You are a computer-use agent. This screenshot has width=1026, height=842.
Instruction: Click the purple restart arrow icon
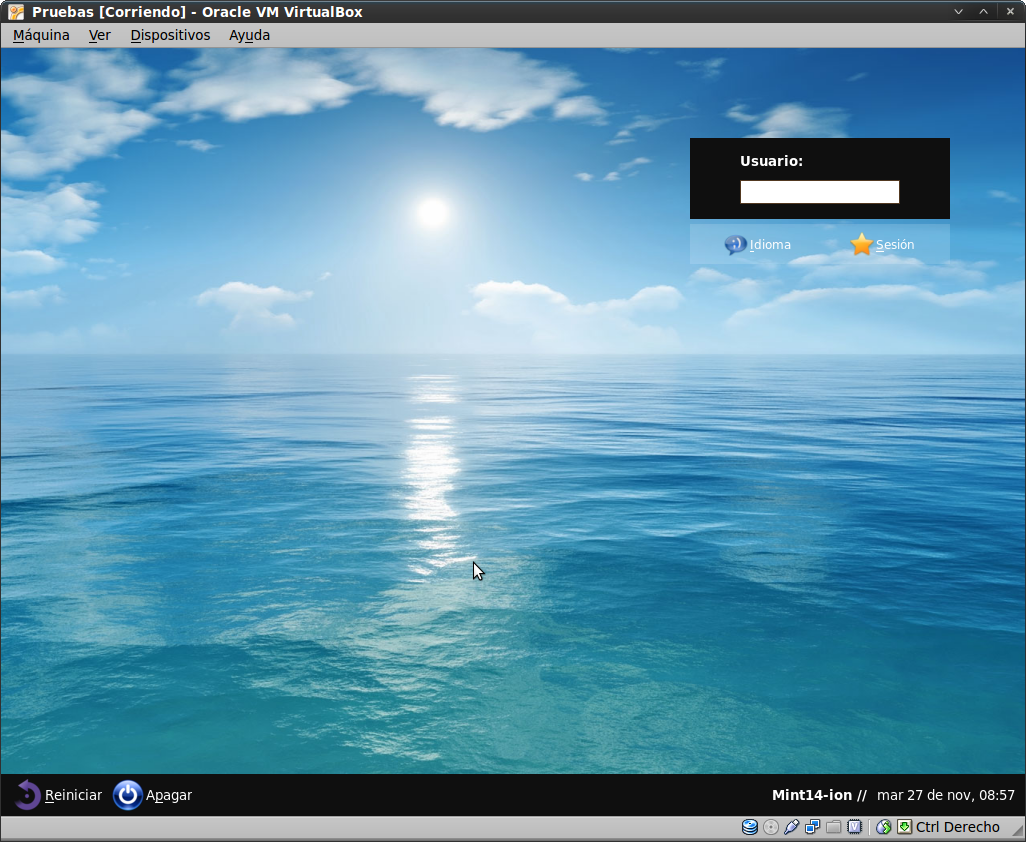tap(27, 795)
